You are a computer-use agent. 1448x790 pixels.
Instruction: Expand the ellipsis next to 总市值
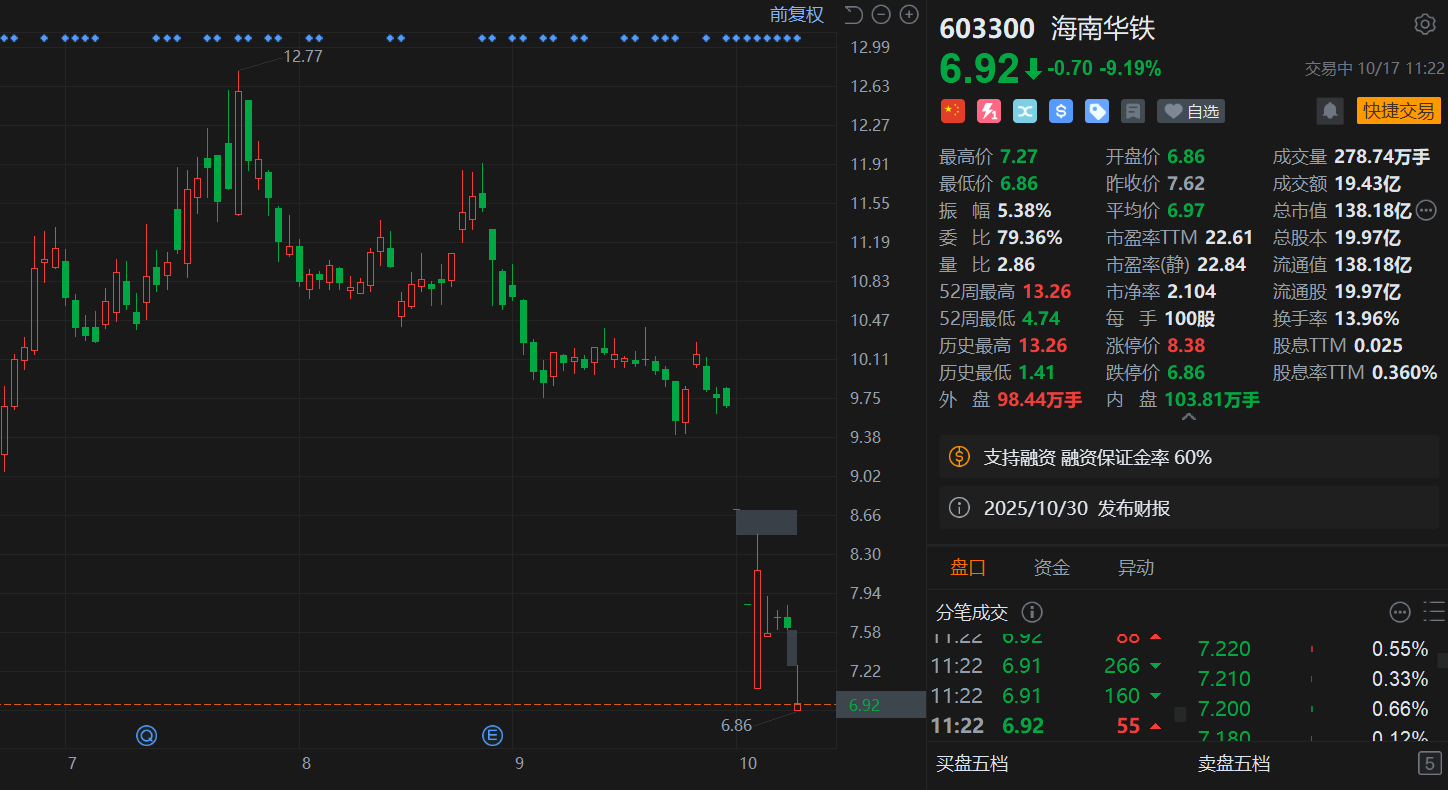pyautogui.click(x=1426, y=210)
